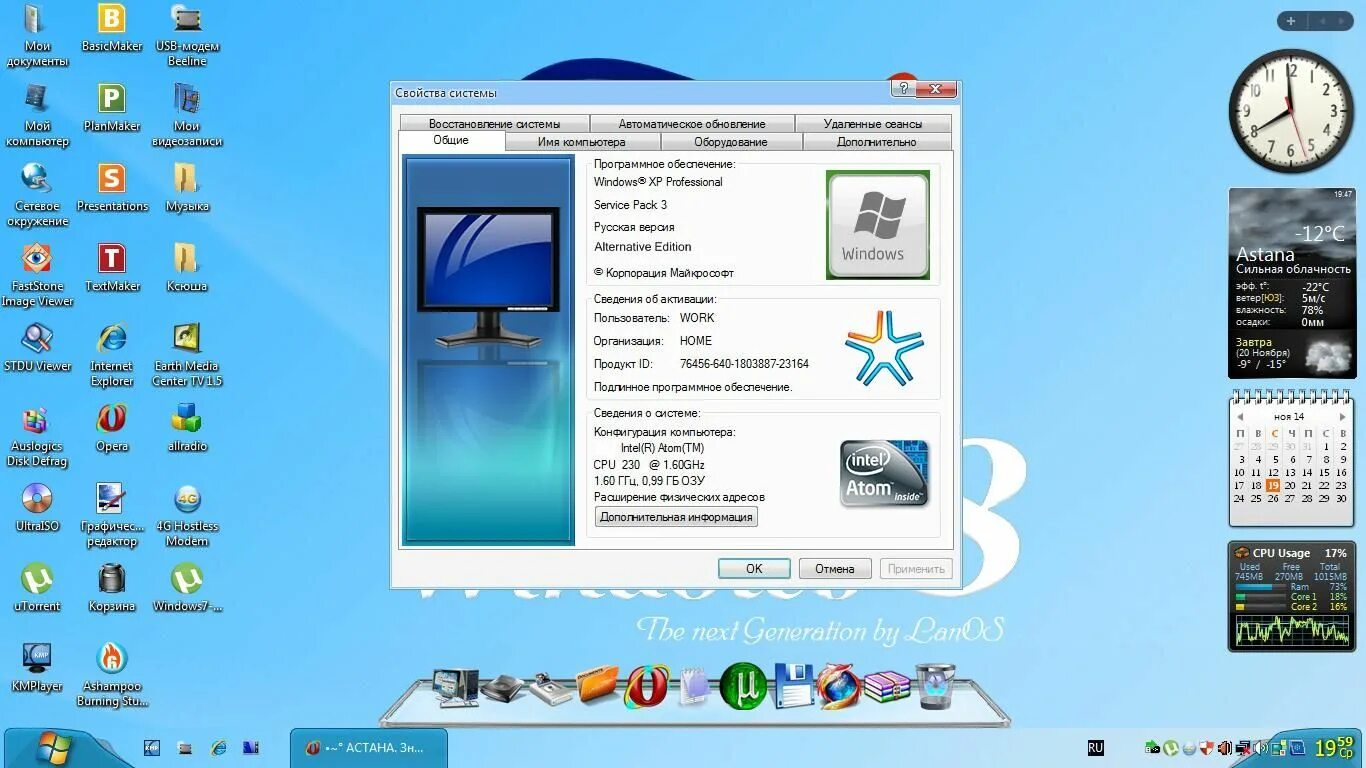Launch Auslogics Disk Defrag shortcut

[37, 436]
